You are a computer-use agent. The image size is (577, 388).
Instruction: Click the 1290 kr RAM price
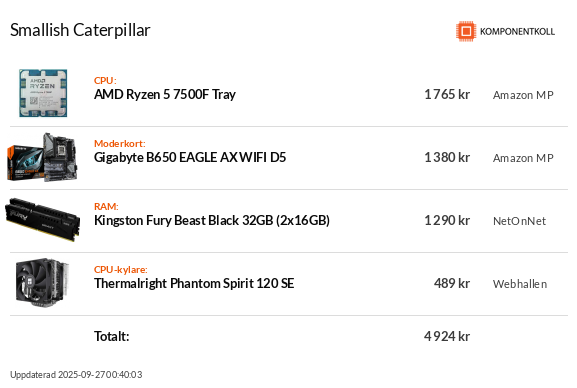(447, 221)
